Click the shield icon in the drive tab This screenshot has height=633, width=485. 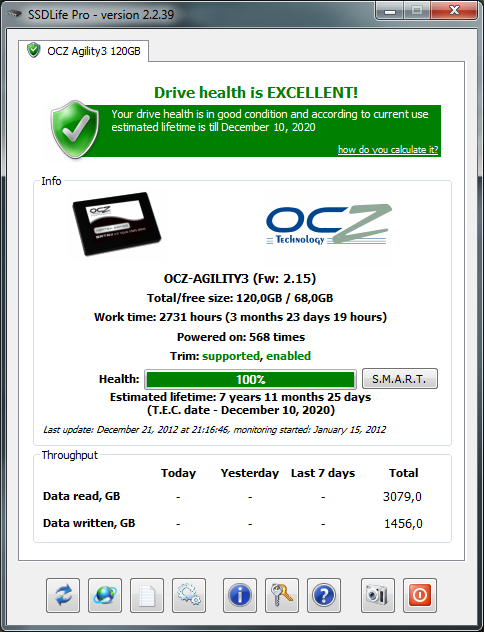click(34, 50)
